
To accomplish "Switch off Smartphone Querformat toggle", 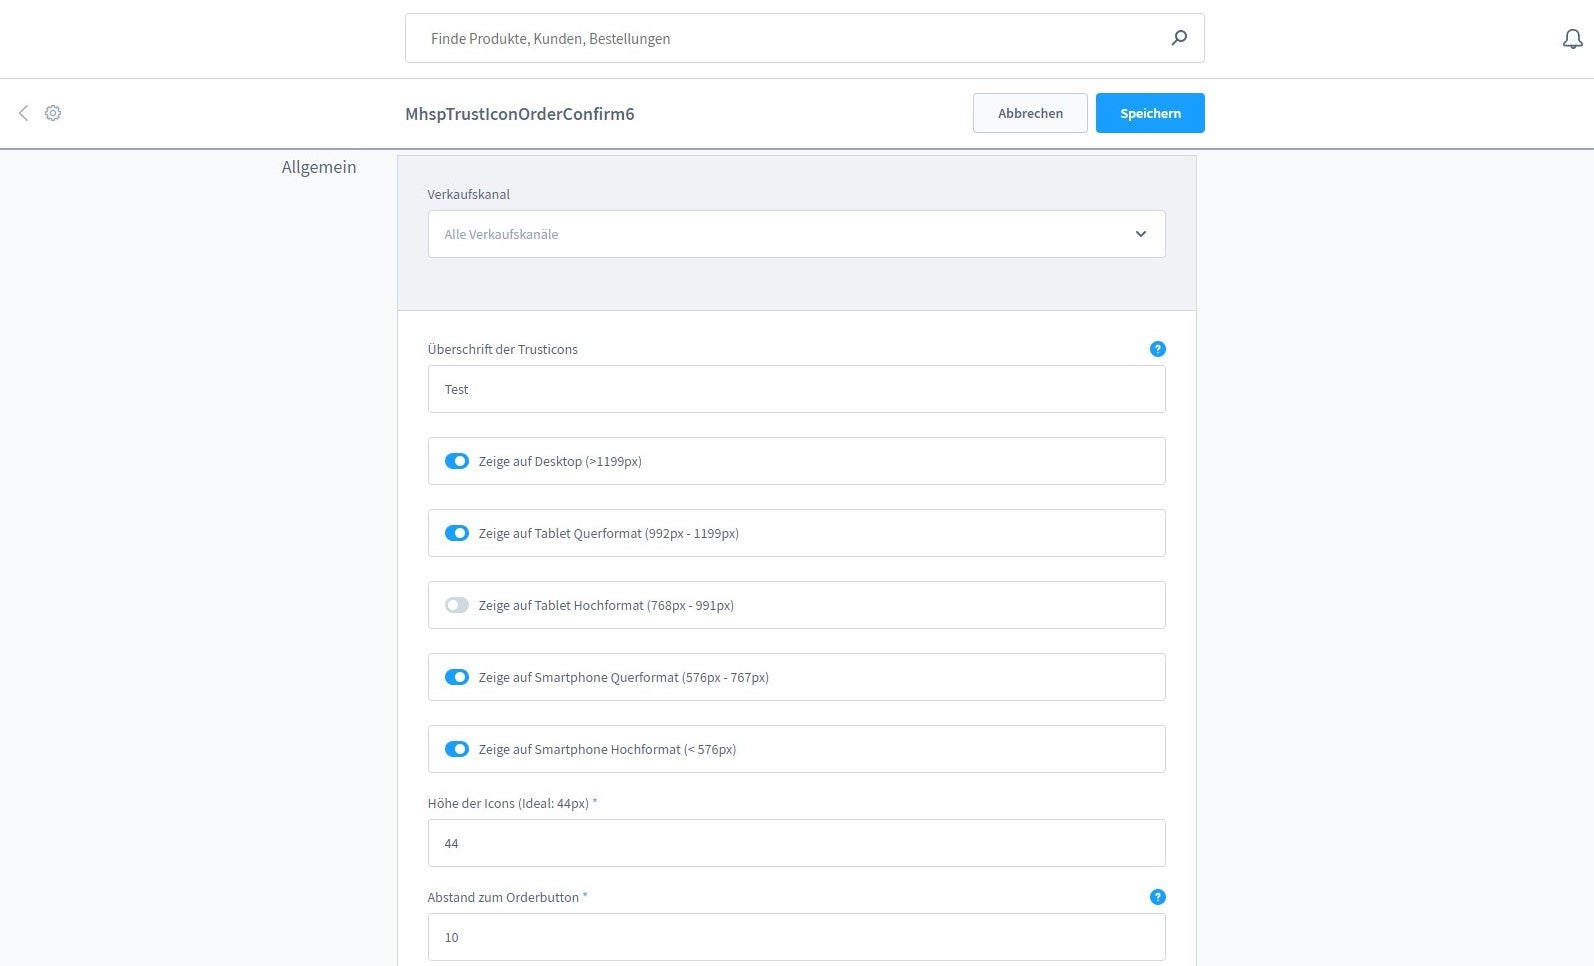I will [x=456, y=677].
